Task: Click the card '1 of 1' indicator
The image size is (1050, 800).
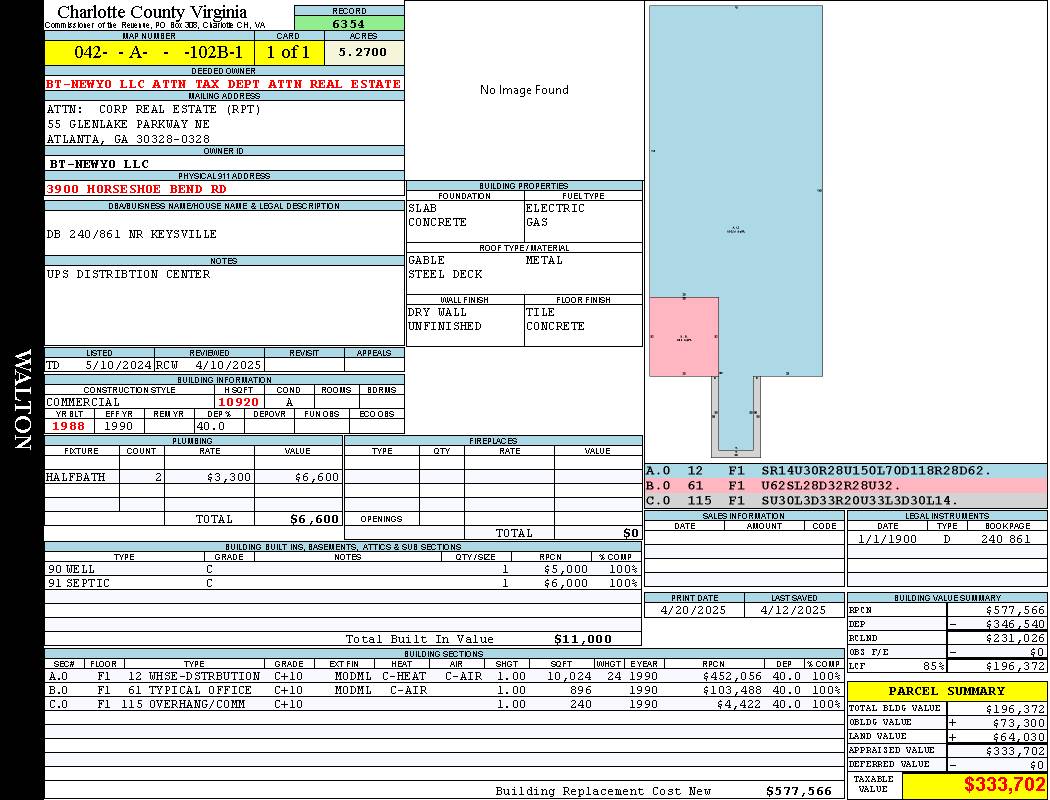Action: coord(287,52)
